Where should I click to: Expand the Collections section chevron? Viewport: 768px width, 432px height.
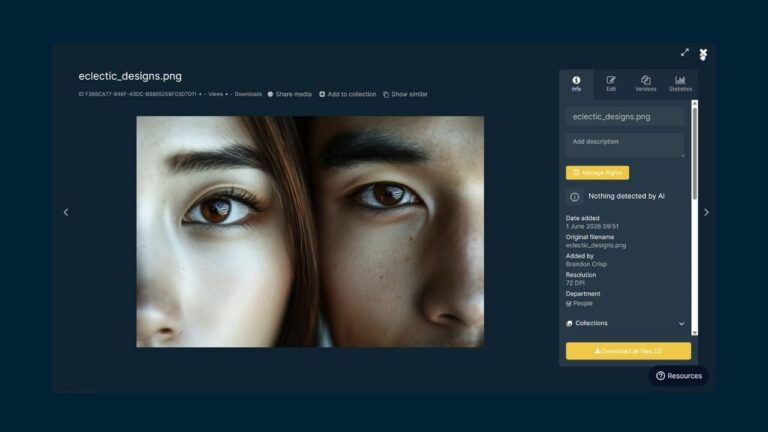coord(681,324)
